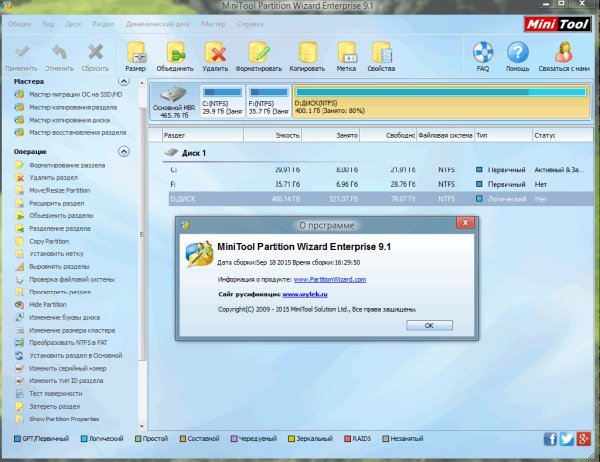Choose Установить метку operation
This screenshot has width=600, height=462.
(x=56, y=254)
